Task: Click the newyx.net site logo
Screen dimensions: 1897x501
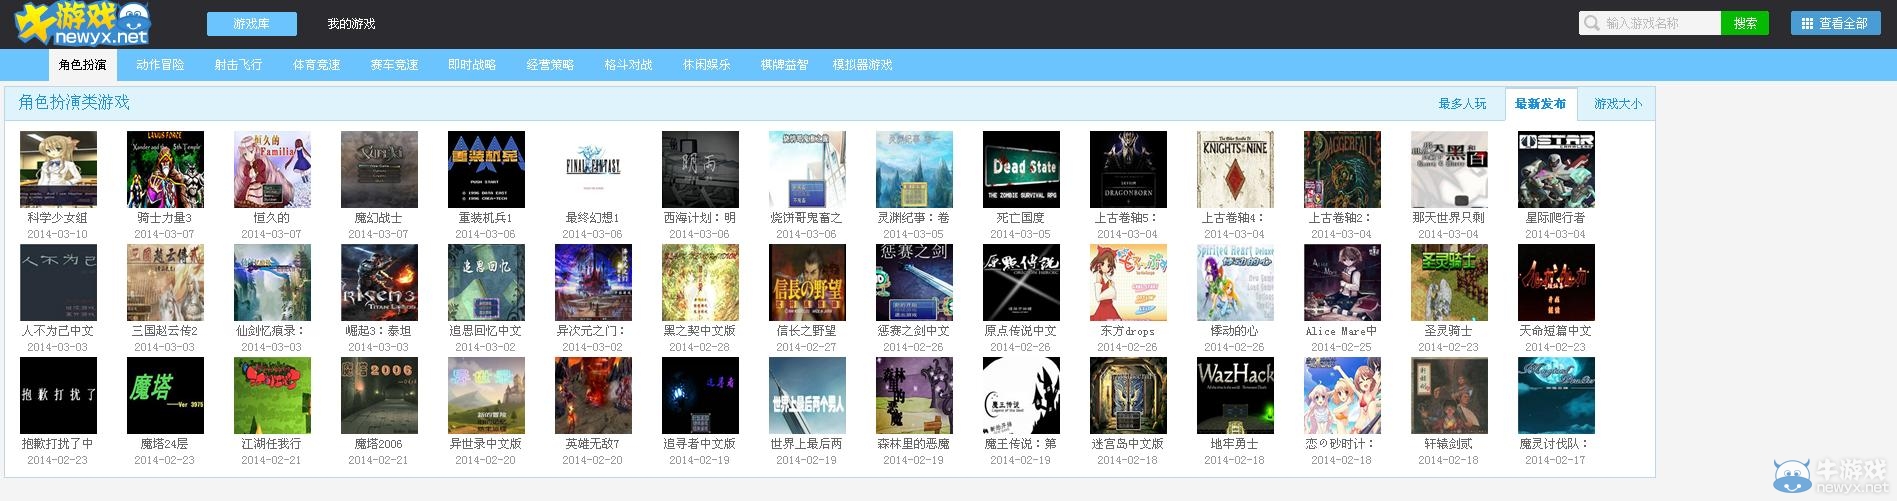Action: tap(83, 25)
